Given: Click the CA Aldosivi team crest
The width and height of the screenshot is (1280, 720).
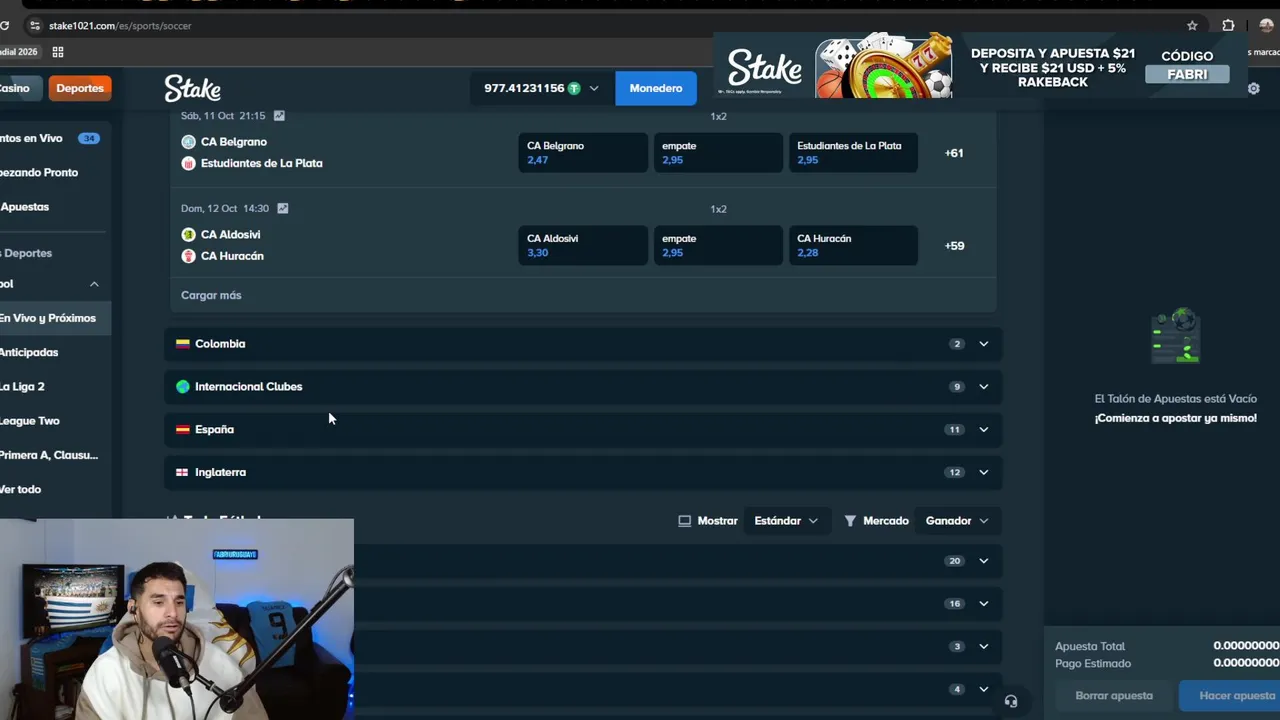Looking at the screenshot, I should (x=188, y=234).
